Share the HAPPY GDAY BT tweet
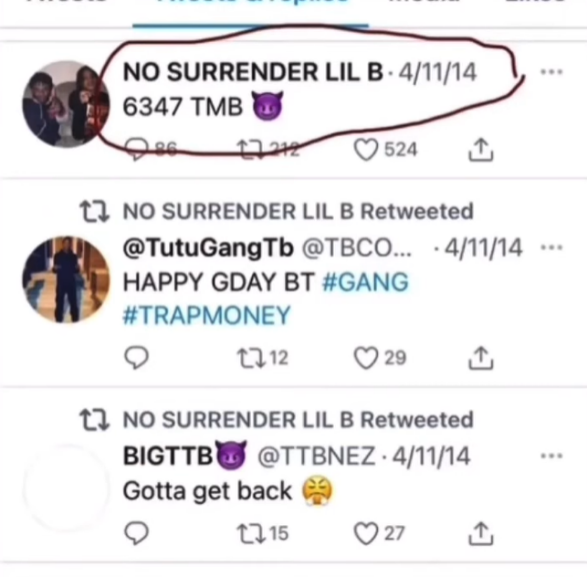Viewport: 587px width, 577px height. click(481, 358)
